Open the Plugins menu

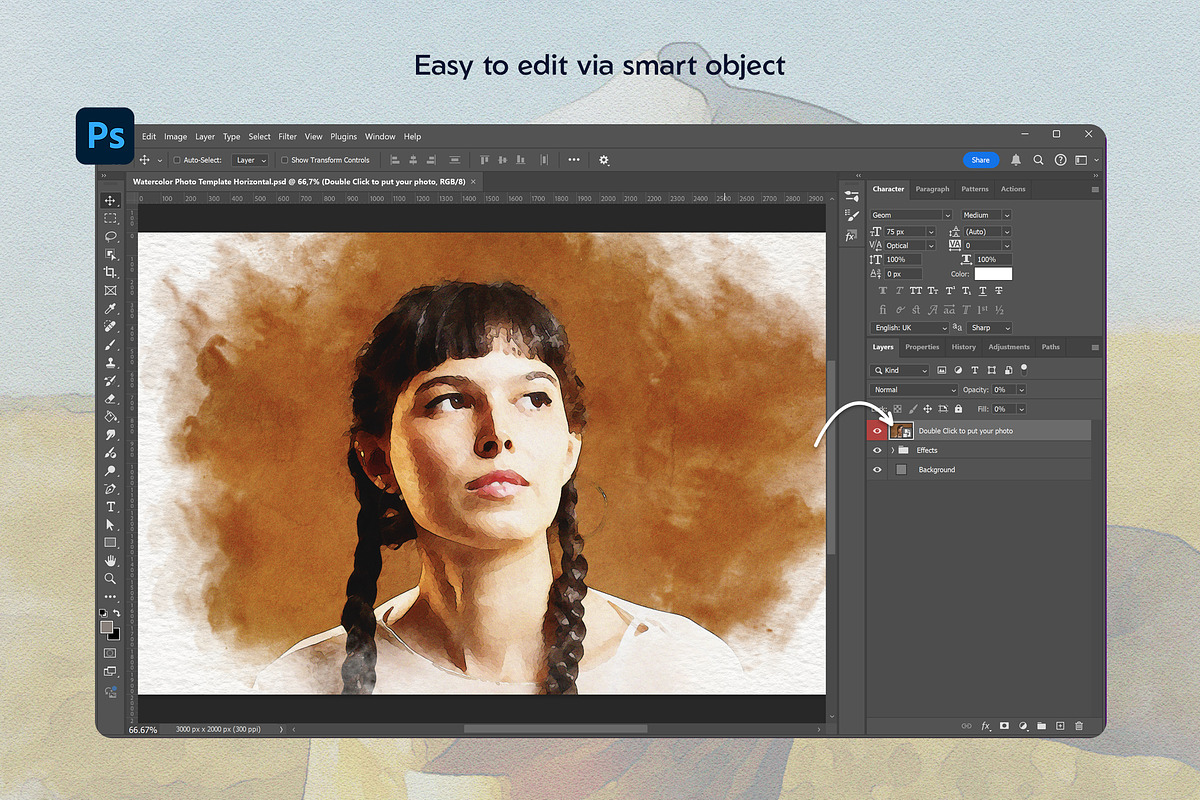[x=344, y=137]
